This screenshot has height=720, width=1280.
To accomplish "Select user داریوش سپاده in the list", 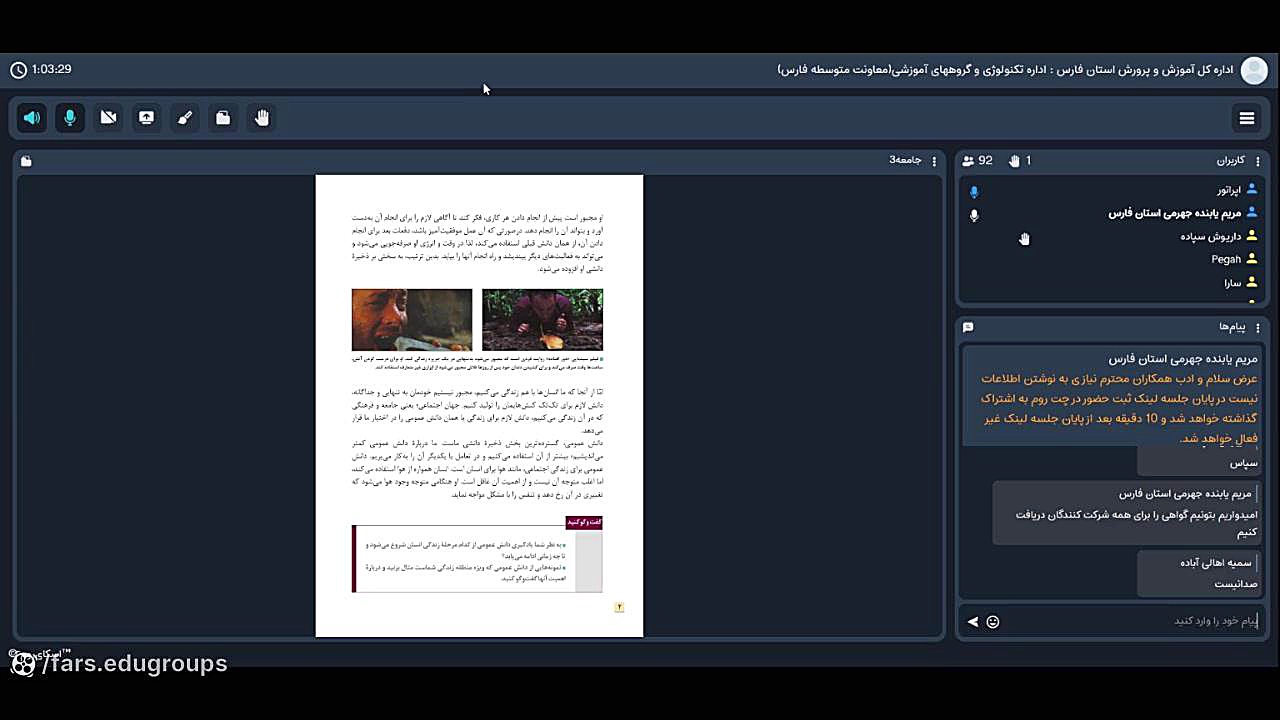I will (x=1112, y=237).
